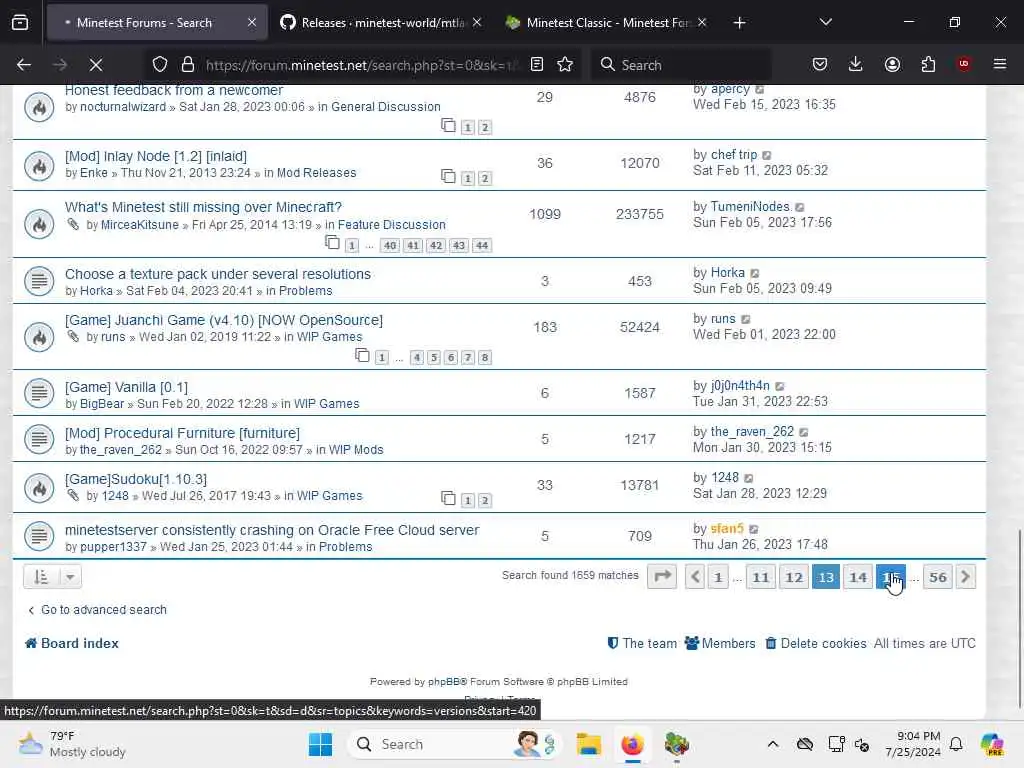Viewport: 1024px width, 768px height.
Task: Go back to the previous page
Action: [24, 65]
